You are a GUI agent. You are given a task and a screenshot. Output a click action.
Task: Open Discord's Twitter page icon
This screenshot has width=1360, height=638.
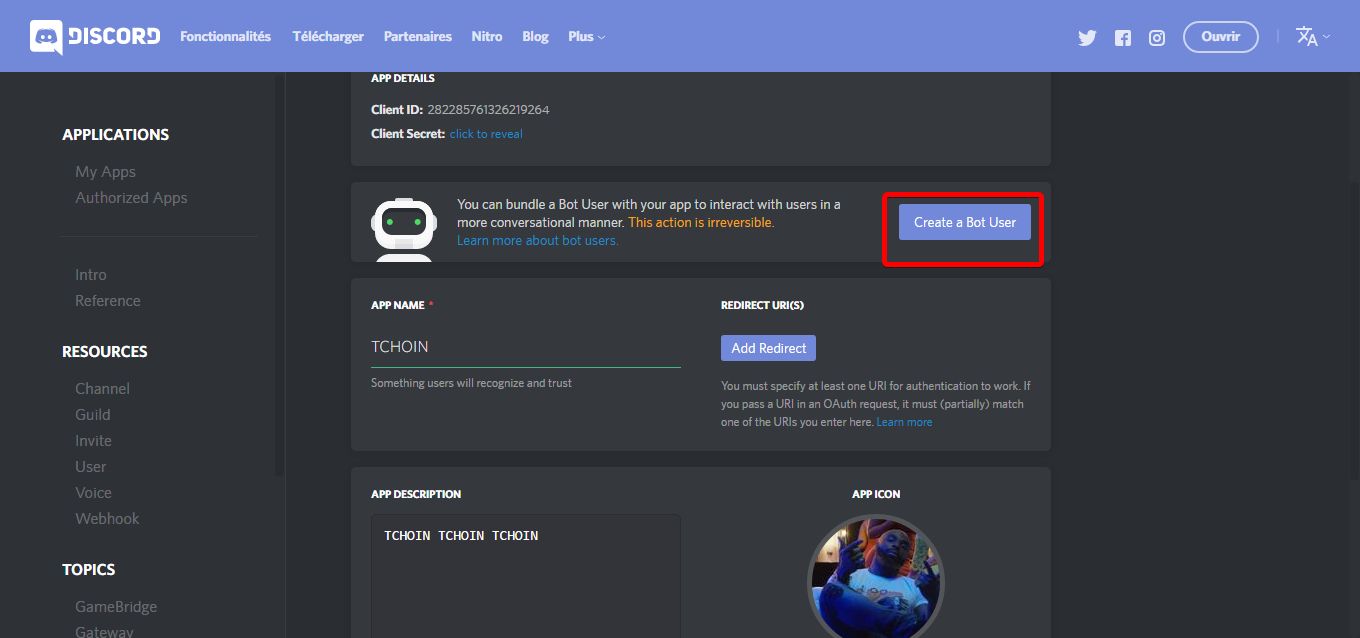tap(1087, 38)
